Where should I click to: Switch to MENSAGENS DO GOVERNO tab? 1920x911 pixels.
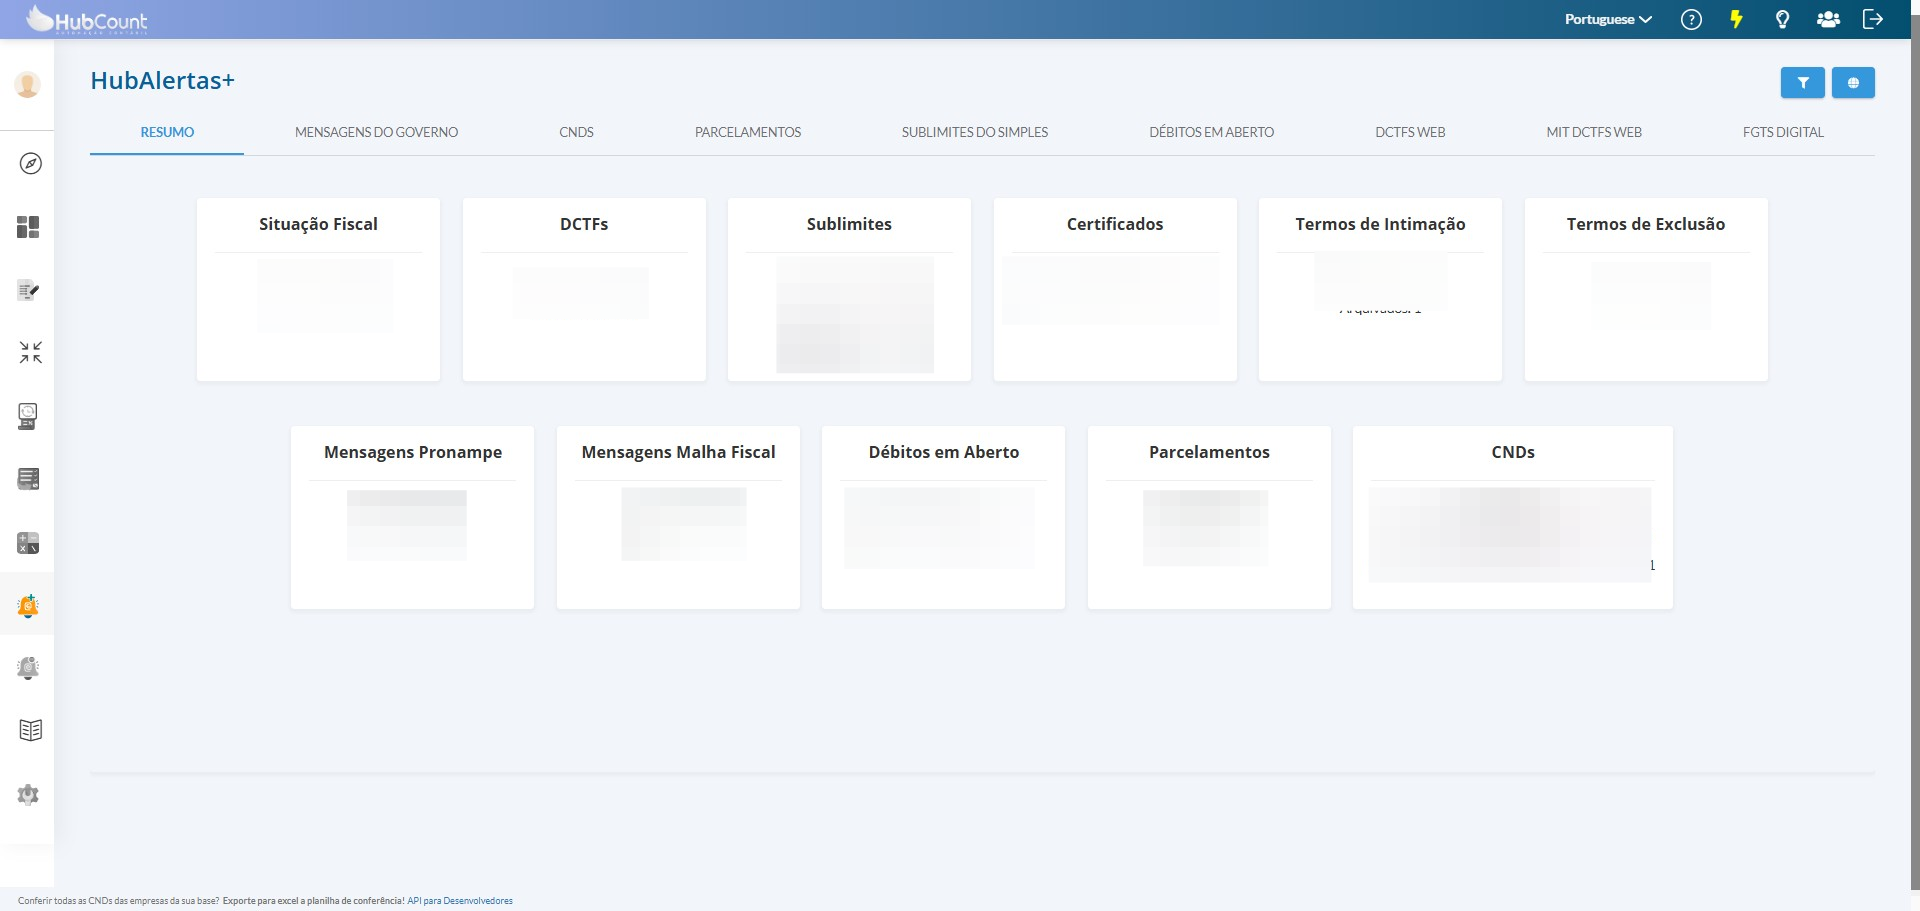point(376,132)
